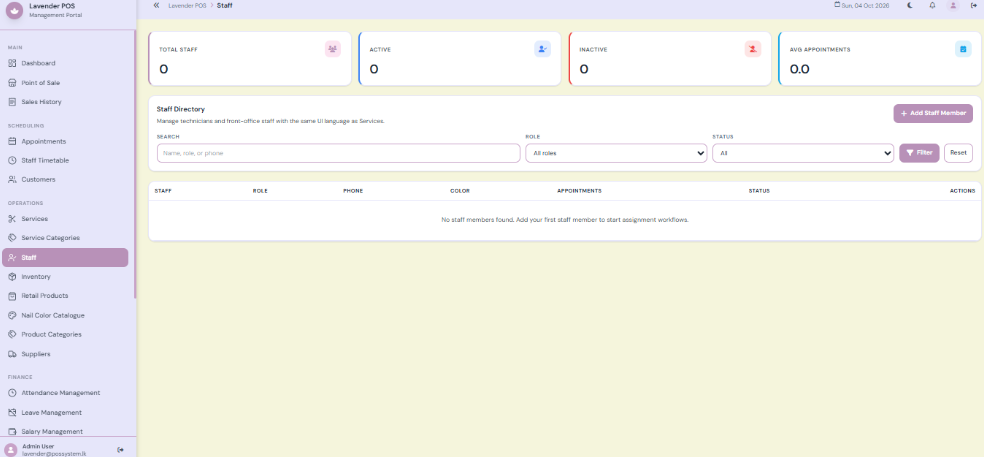Open user profile avatar in top bar
Viewport: 984px width, 457px height.
[953, 5]
